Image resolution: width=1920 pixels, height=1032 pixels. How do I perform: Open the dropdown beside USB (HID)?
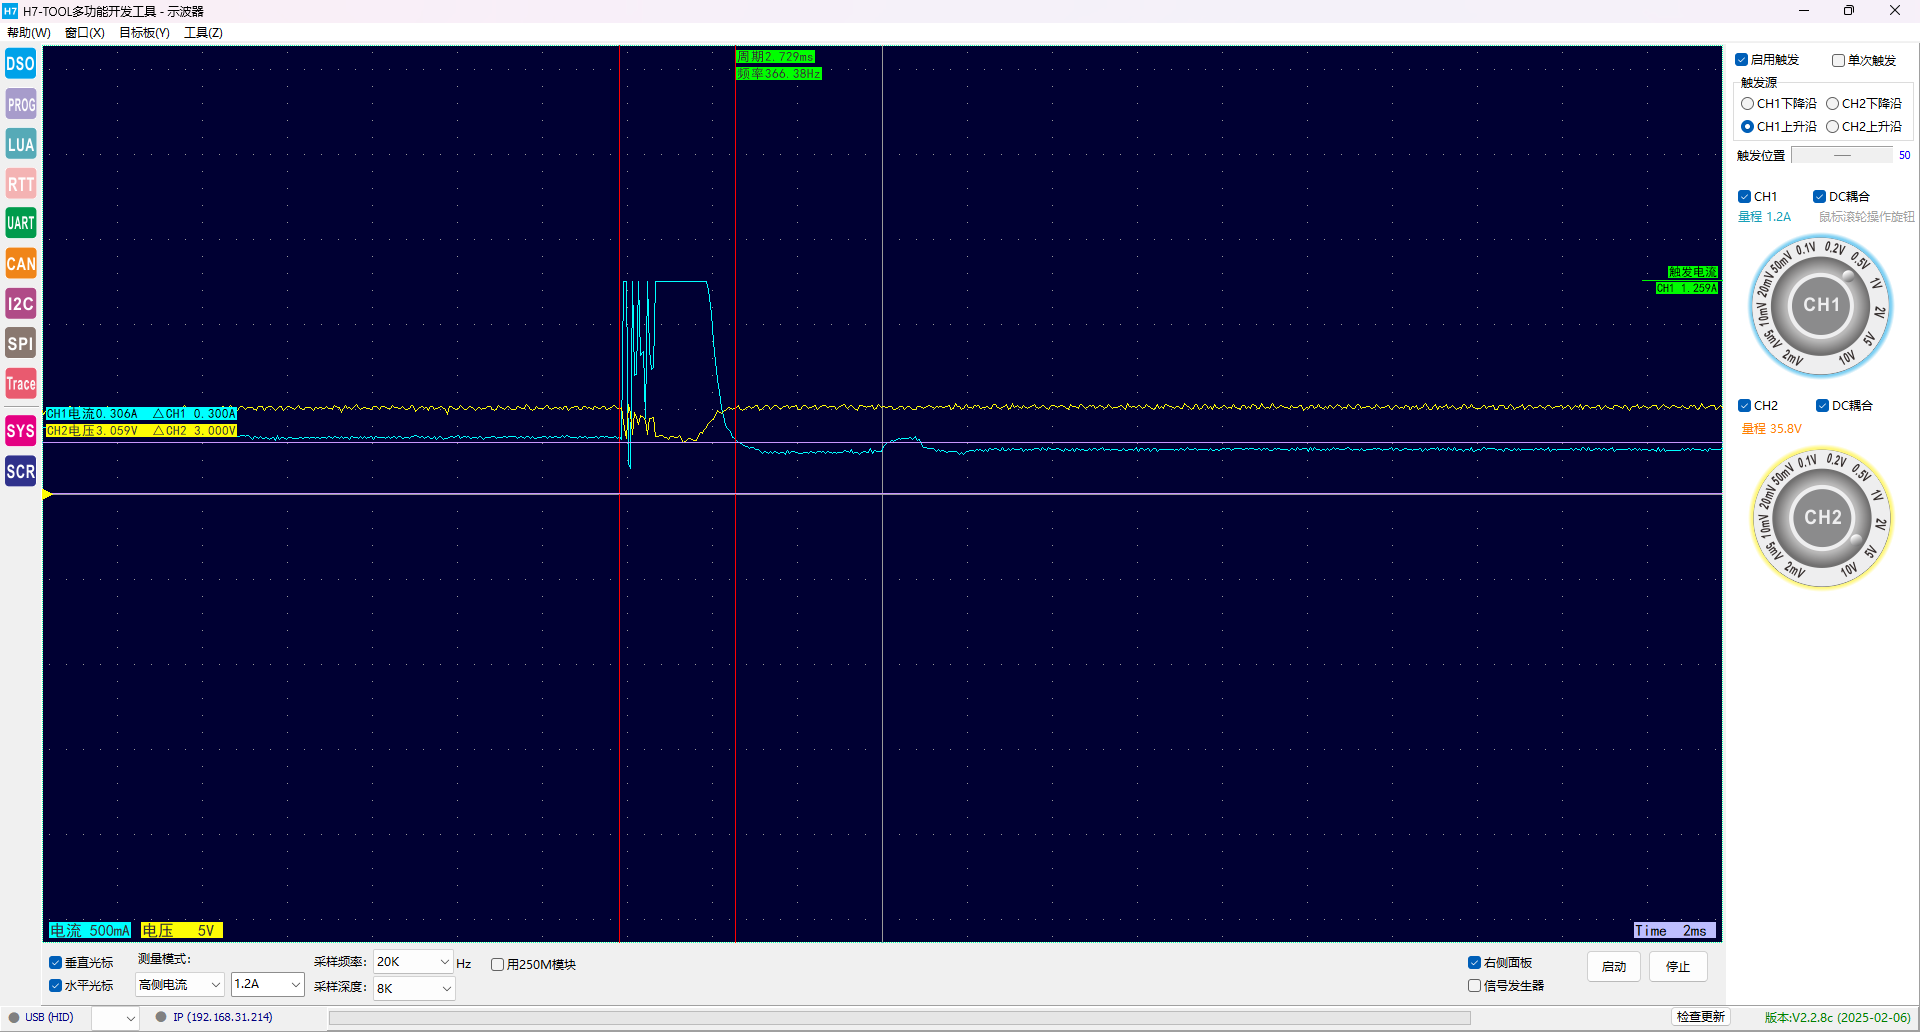[x=115, y=1018]
